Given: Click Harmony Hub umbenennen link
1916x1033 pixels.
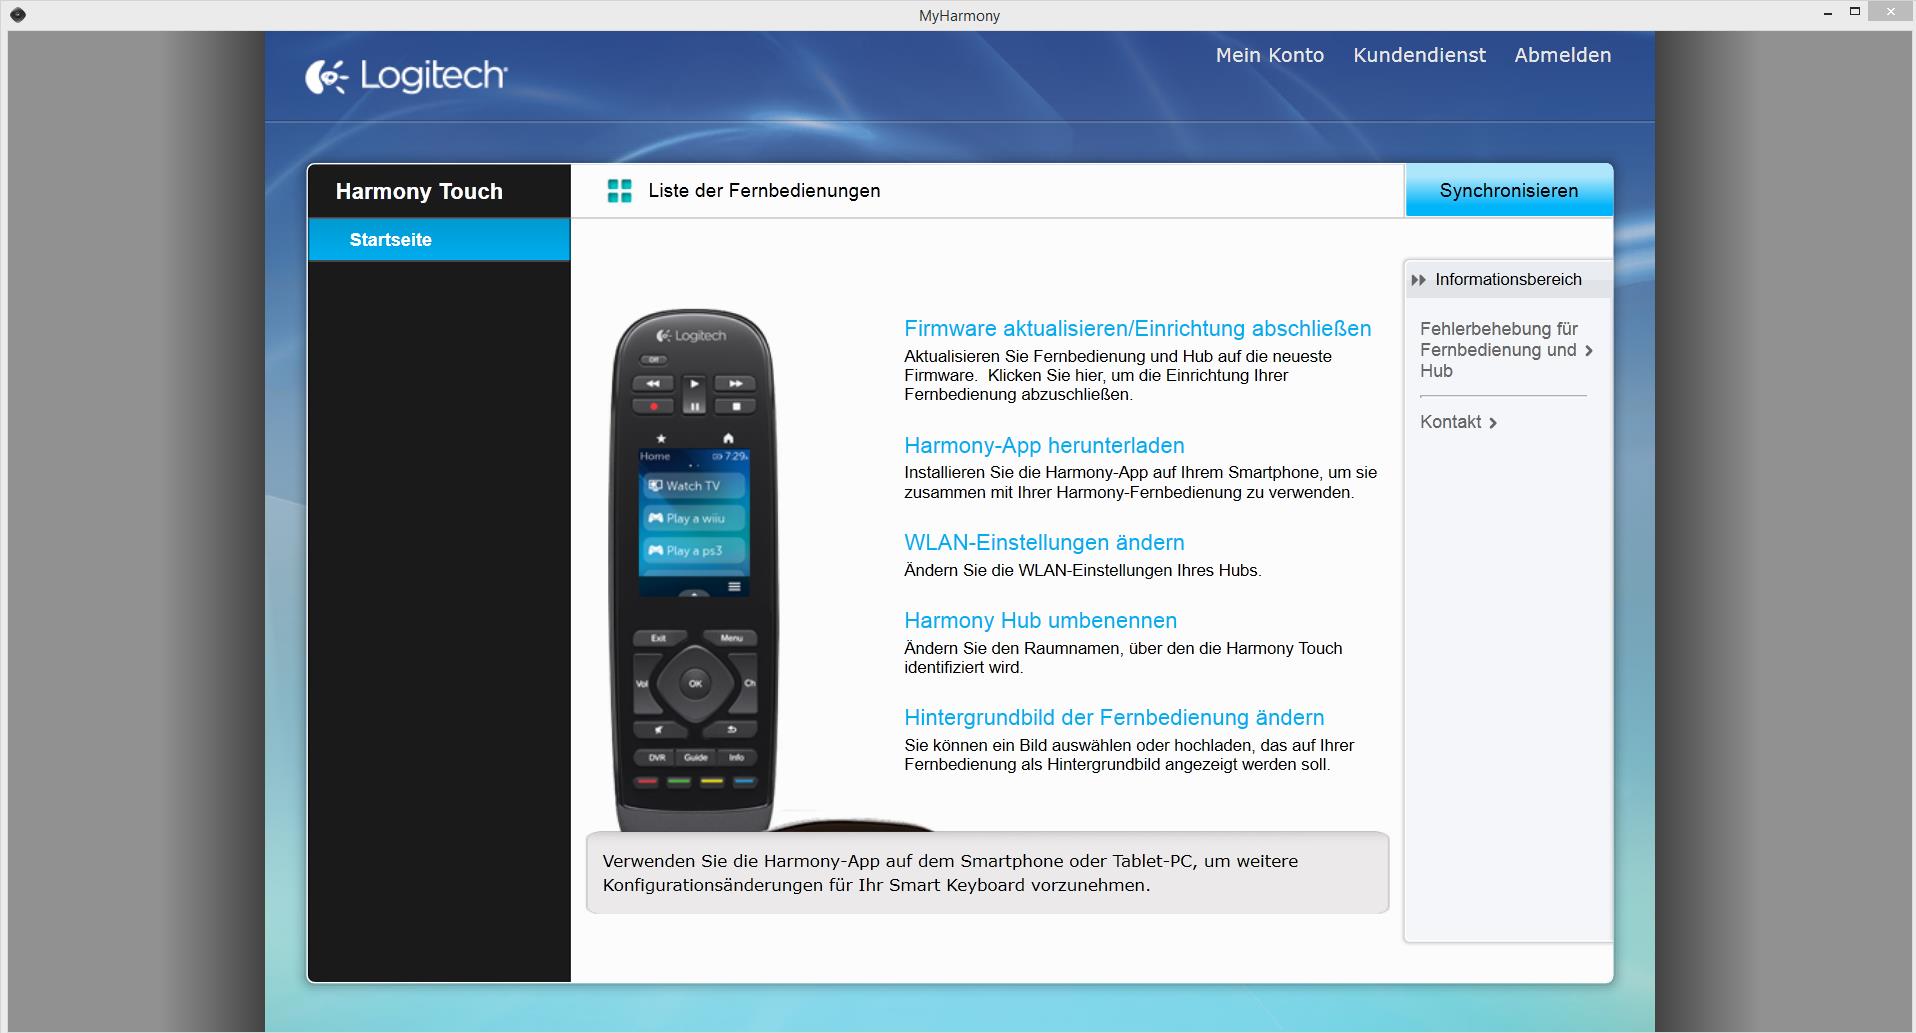Looking at the screenshot, I should pos(1040,621).
